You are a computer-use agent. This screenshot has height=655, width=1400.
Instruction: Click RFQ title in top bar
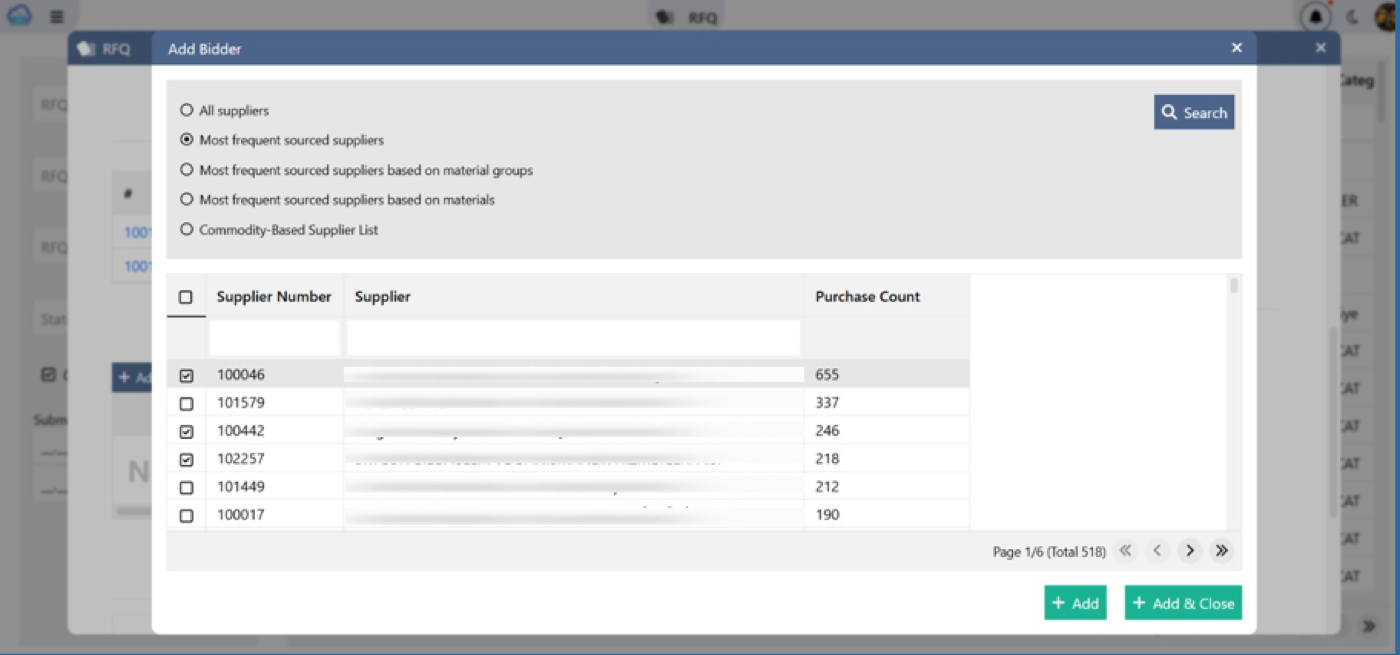click(703, 18)
